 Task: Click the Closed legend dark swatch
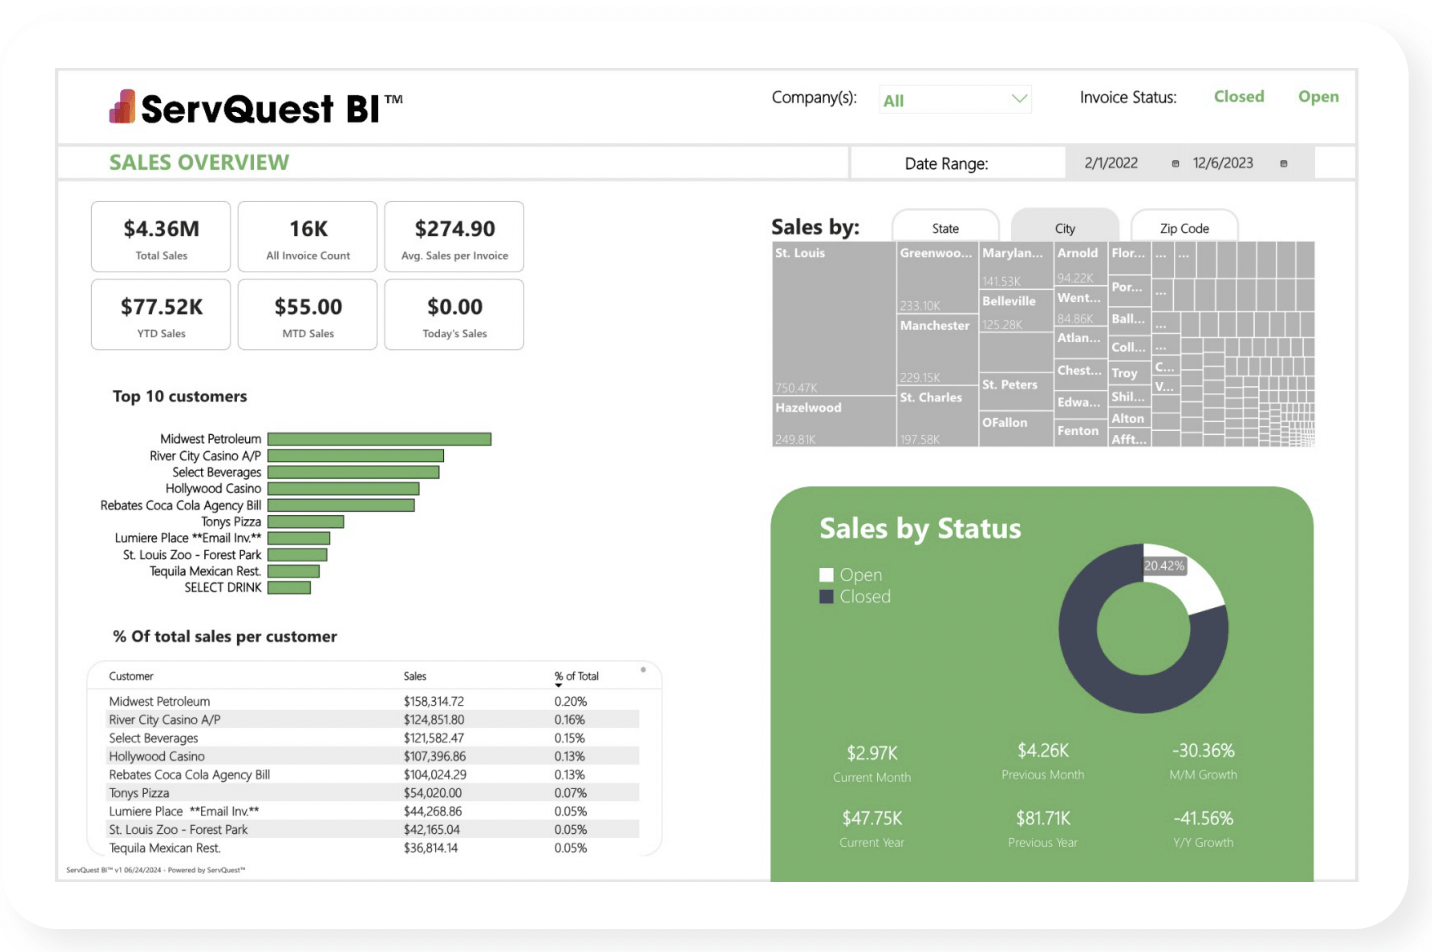[x=826, y=597]
